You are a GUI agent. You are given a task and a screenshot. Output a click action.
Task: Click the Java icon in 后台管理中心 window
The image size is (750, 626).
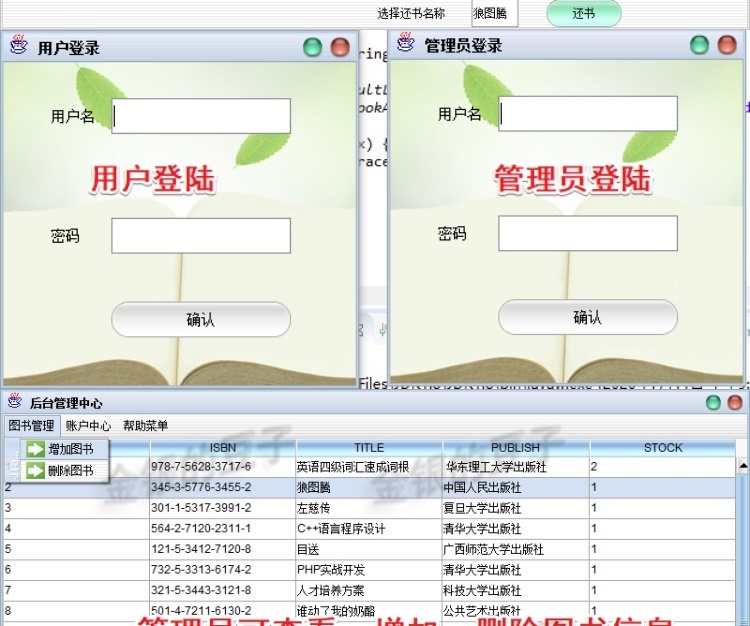pos(14,401)
